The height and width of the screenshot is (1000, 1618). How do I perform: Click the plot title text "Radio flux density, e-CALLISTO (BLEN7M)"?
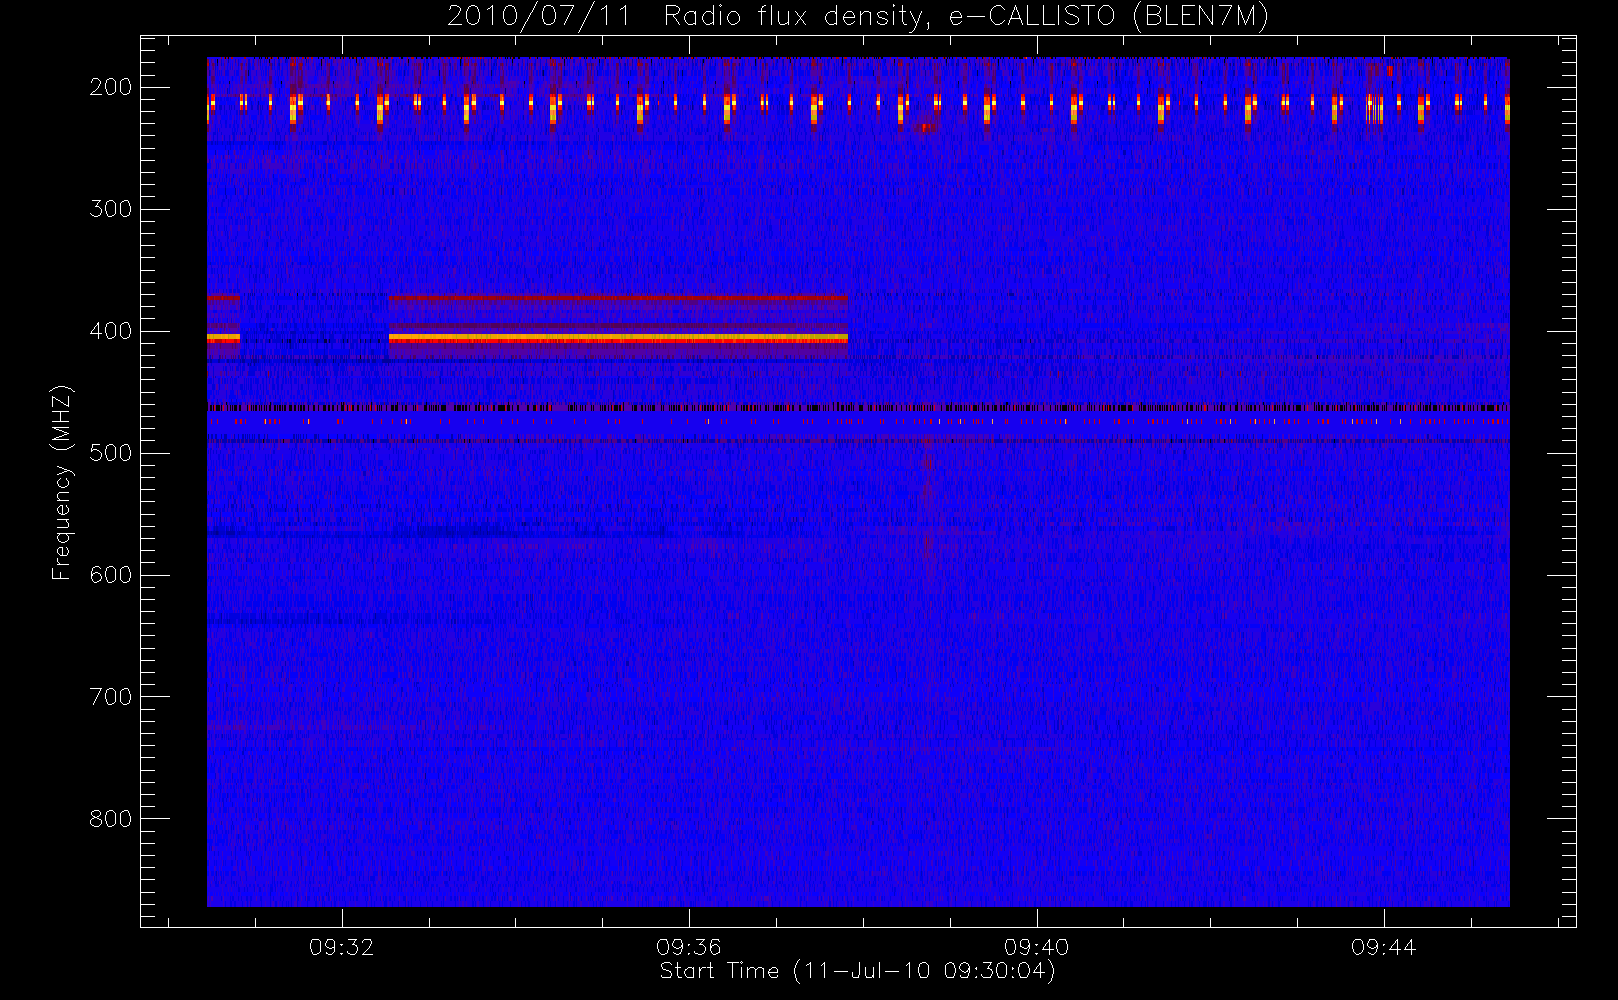(966, 17)
